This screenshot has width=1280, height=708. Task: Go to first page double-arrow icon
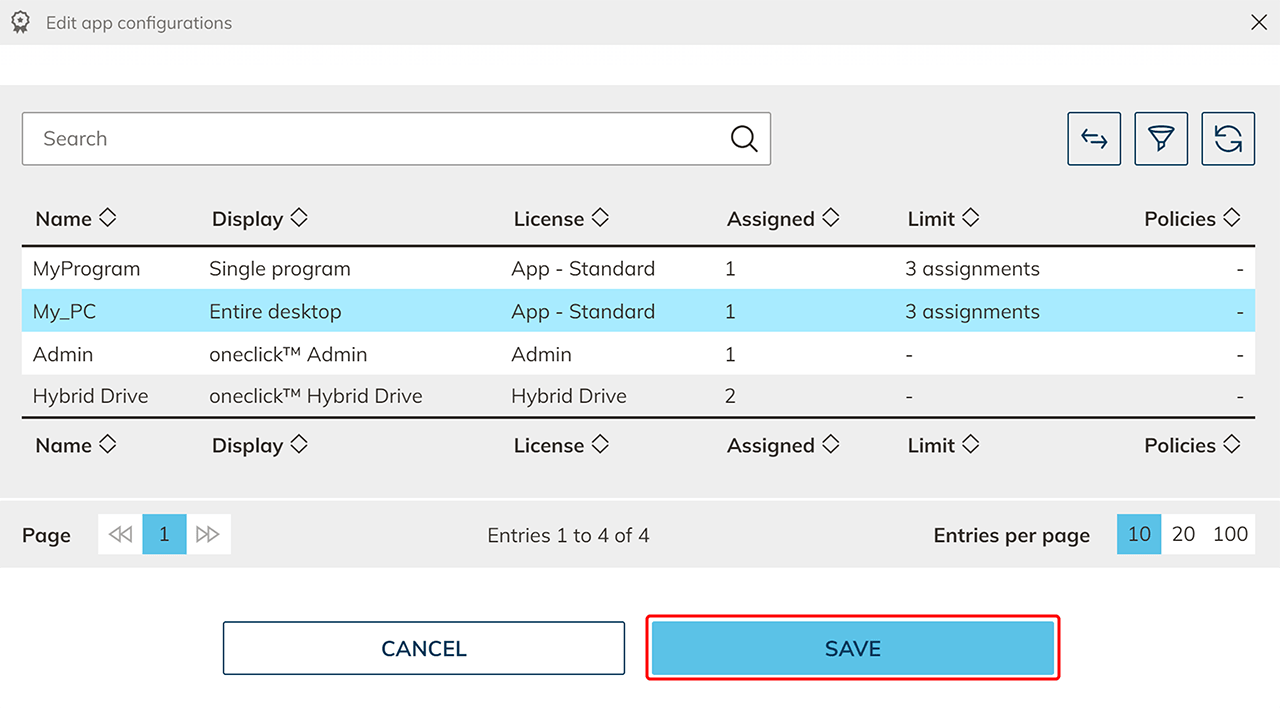click(x=121, y=535)
